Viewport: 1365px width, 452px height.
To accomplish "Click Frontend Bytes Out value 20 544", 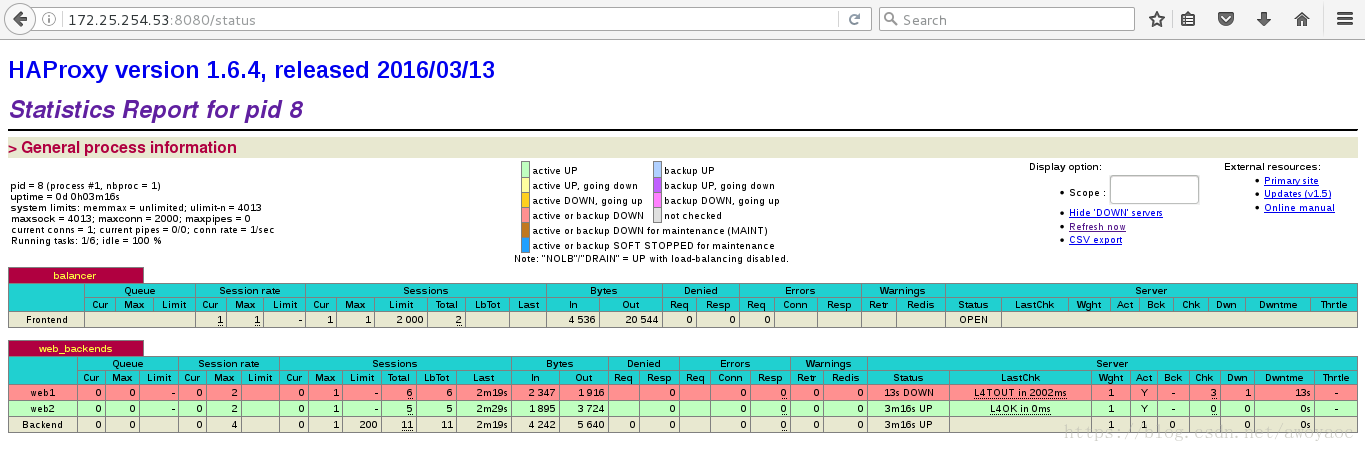I will [640, 320].
